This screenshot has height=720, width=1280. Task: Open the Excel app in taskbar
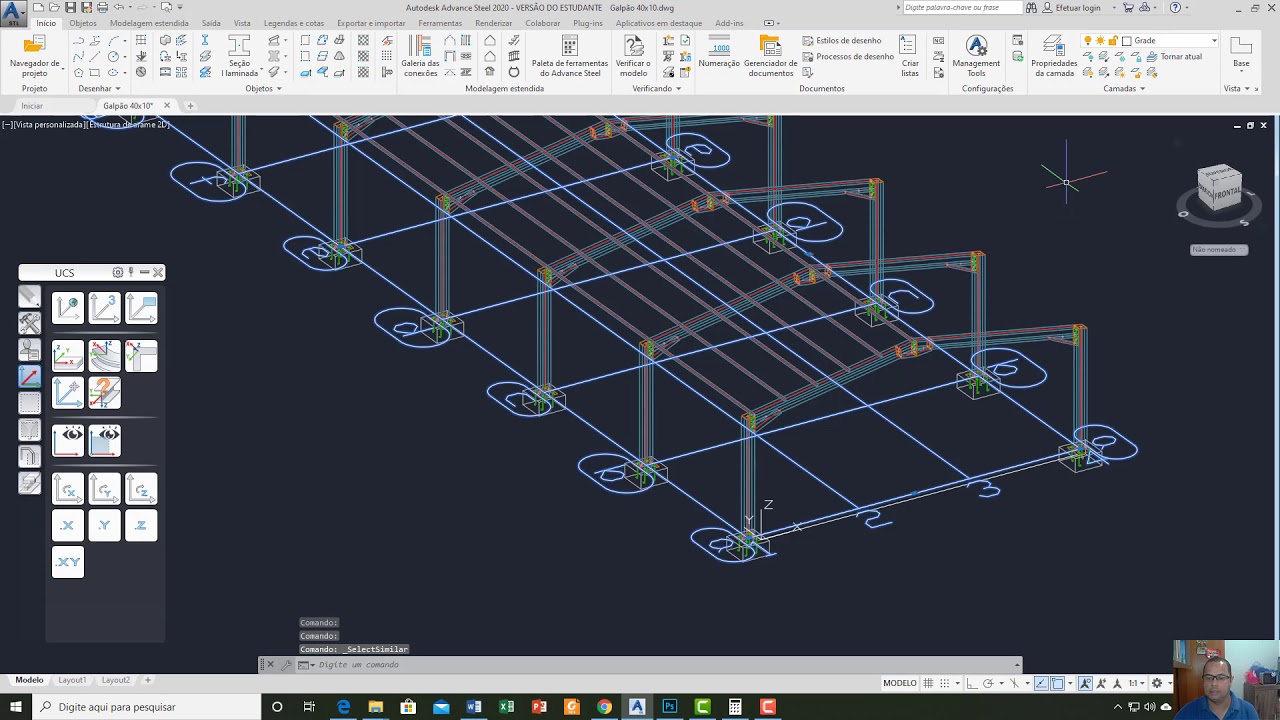tap(507, 707)
